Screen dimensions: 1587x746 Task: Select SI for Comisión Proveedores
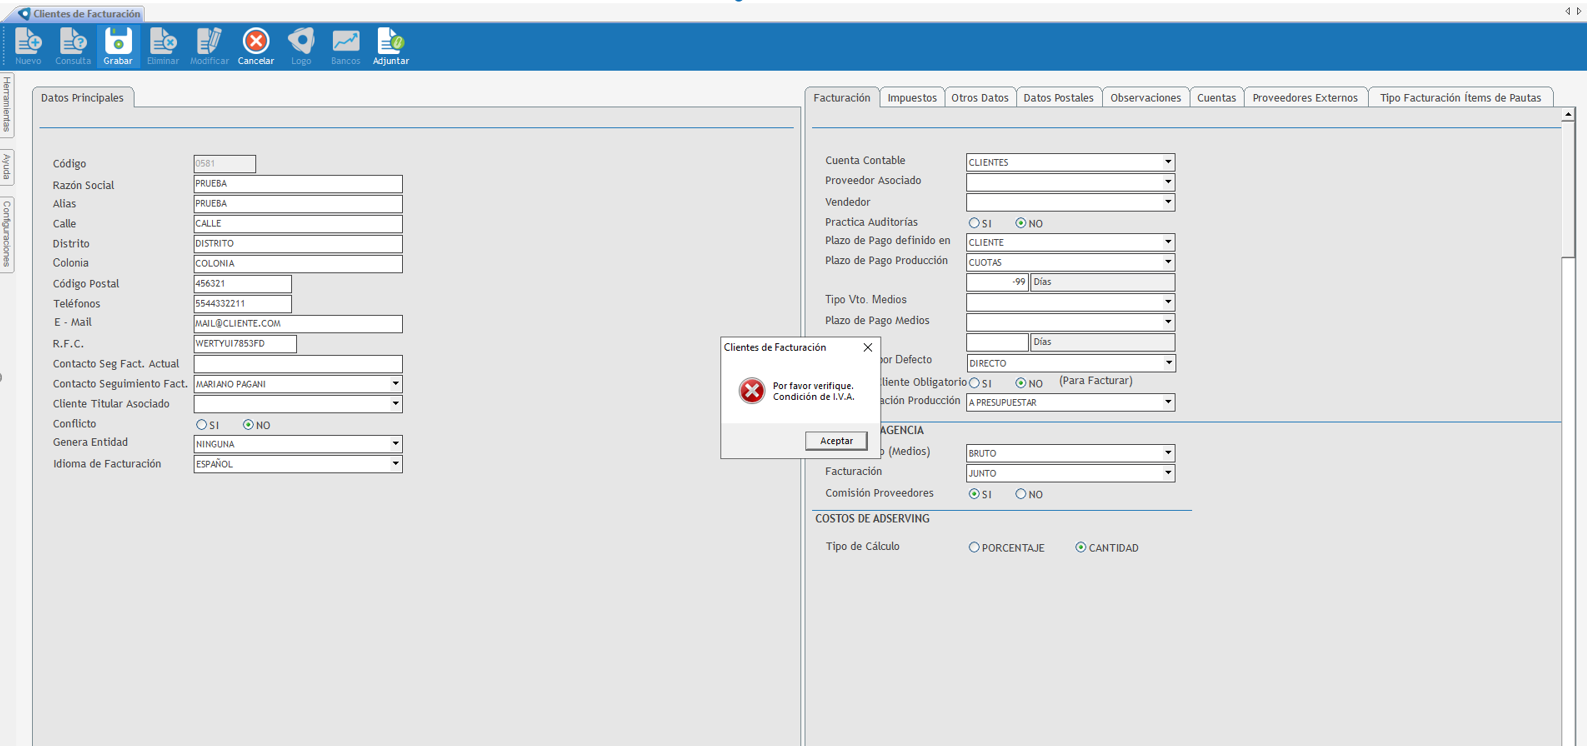(x=974, y=494)
